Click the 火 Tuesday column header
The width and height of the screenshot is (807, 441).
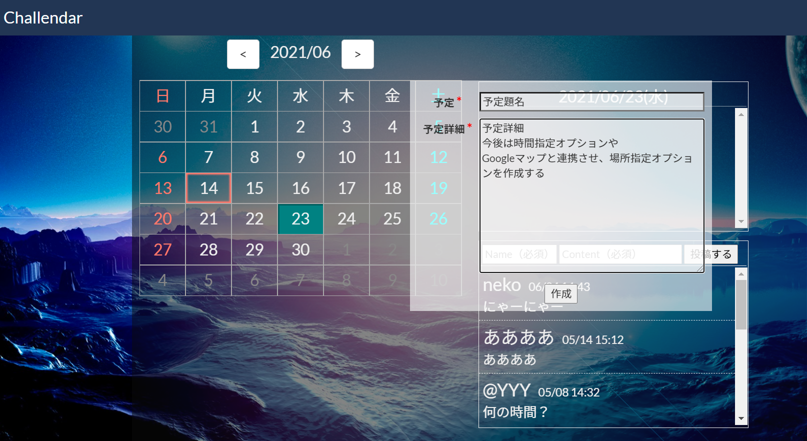255,96
